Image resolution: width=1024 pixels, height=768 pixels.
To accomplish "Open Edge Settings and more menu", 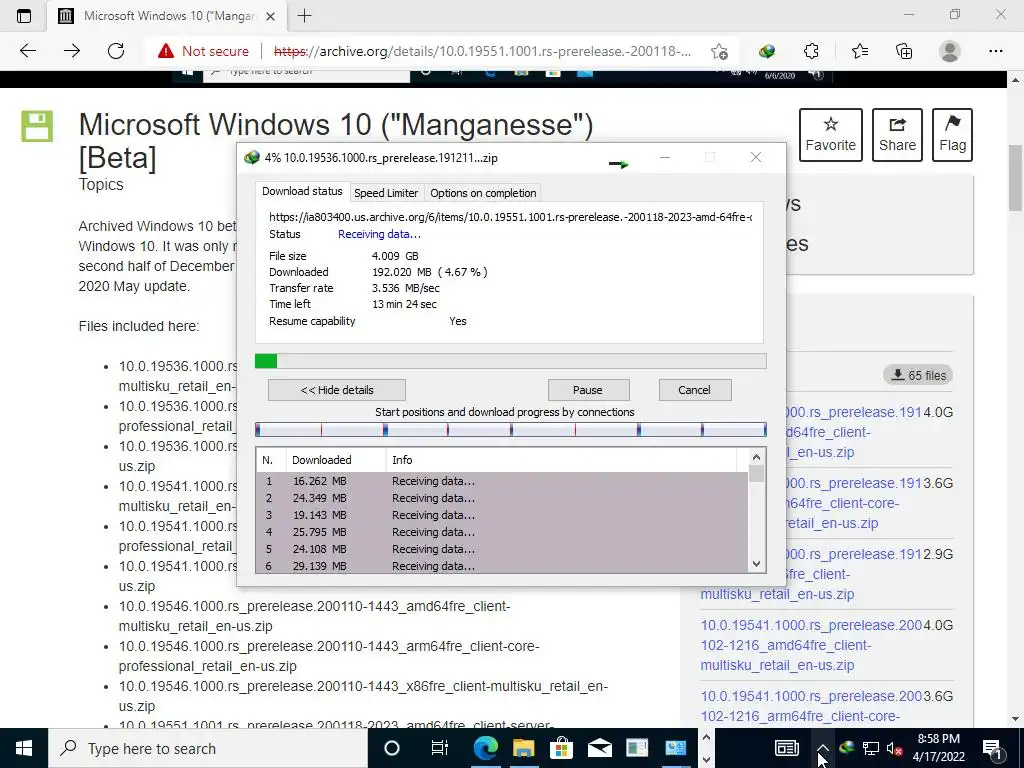I will click(x=995, y=51).
